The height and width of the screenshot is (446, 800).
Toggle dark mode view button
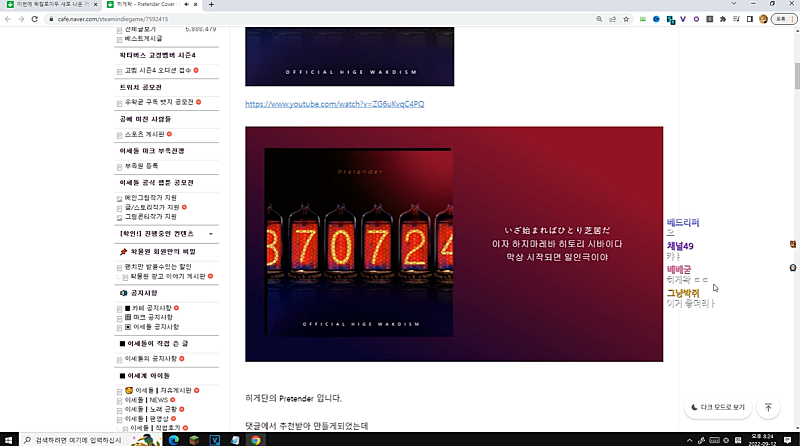[x=718, y=407]
